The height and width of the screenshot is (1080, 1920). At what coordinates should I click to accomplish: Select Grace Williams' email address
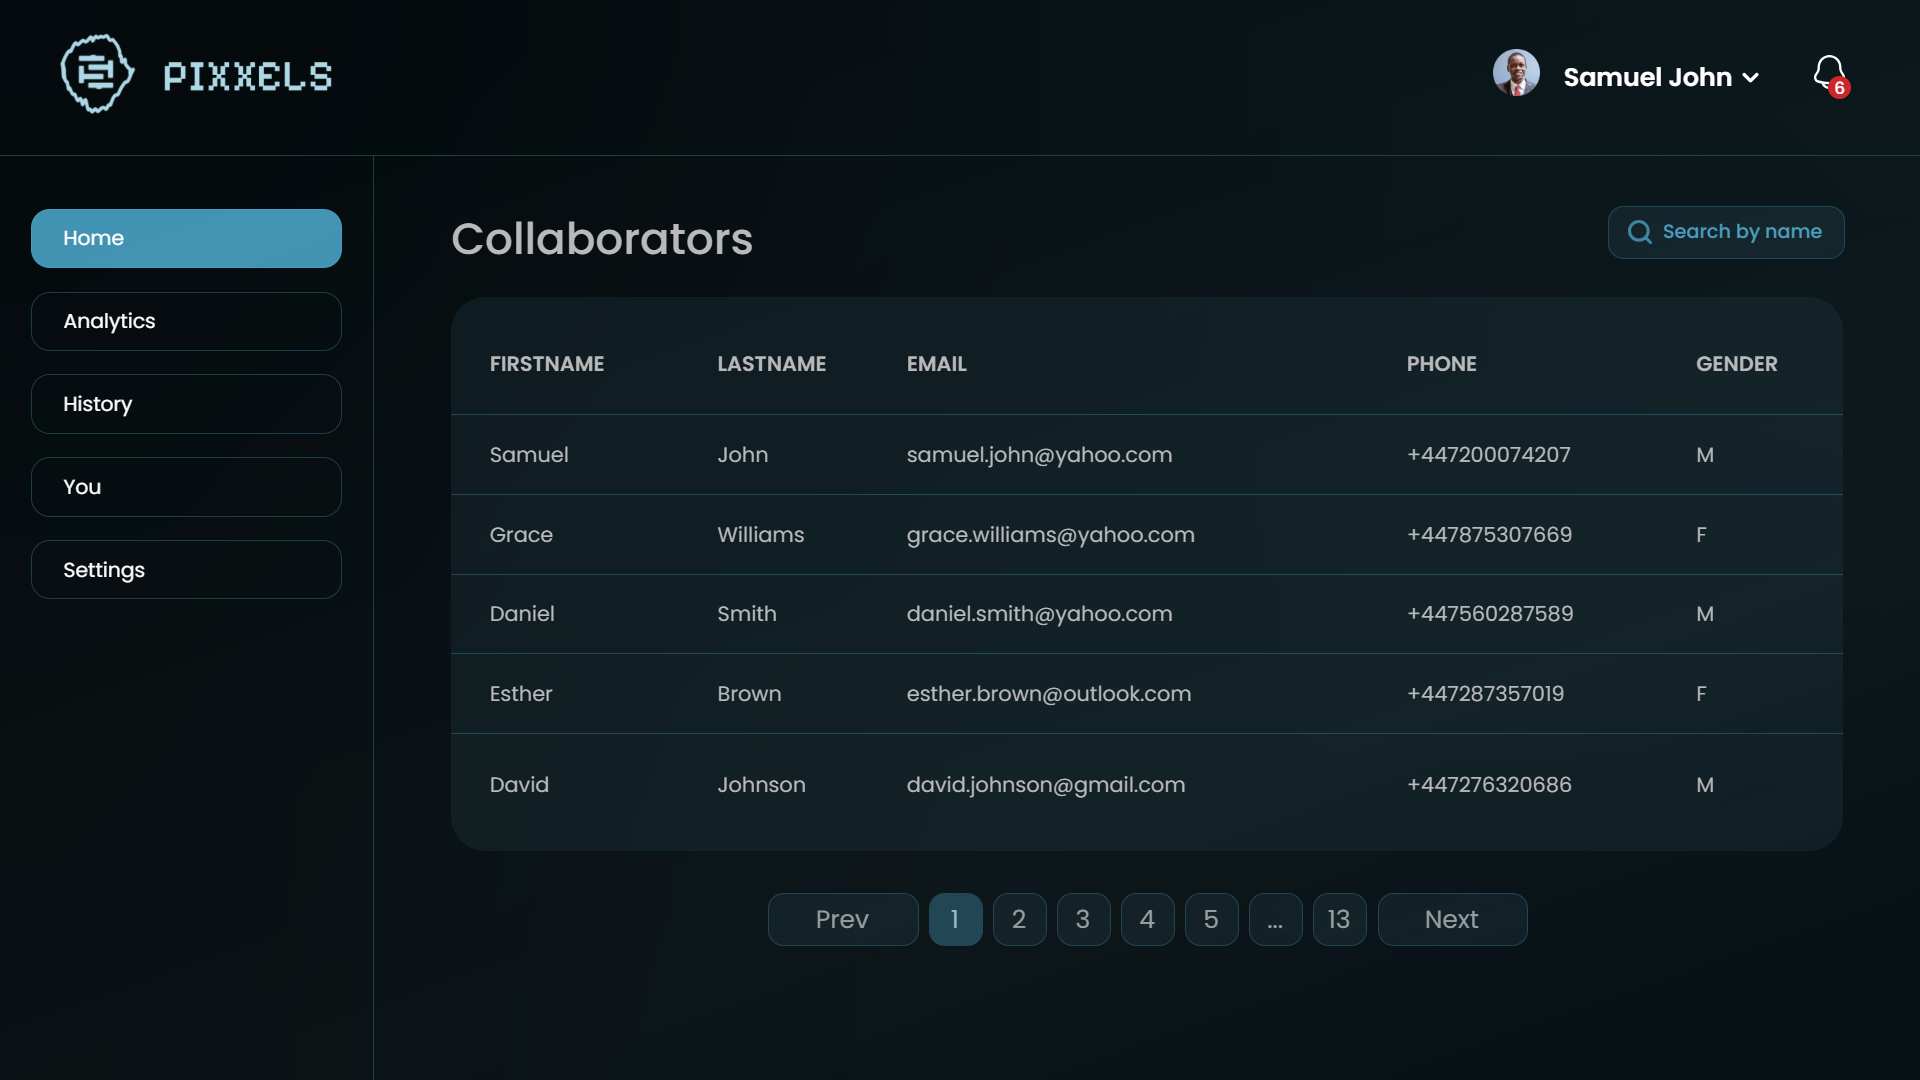1050,535
